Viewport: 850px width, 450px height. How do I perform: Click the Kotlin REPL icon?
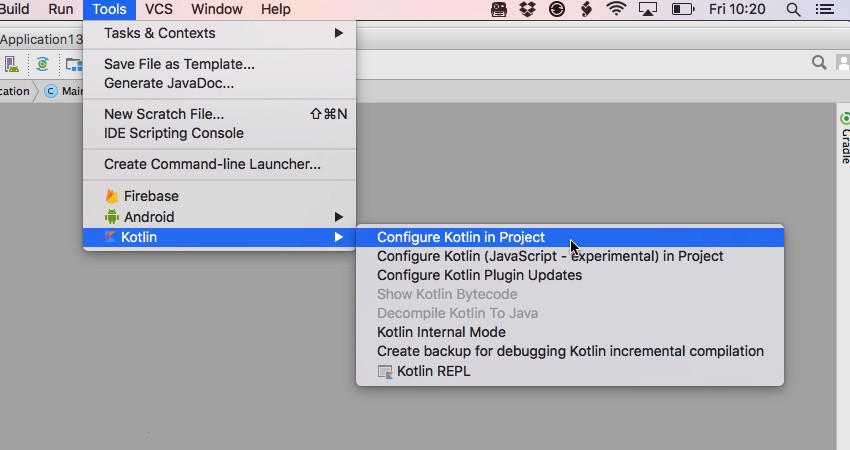(385, 372)
